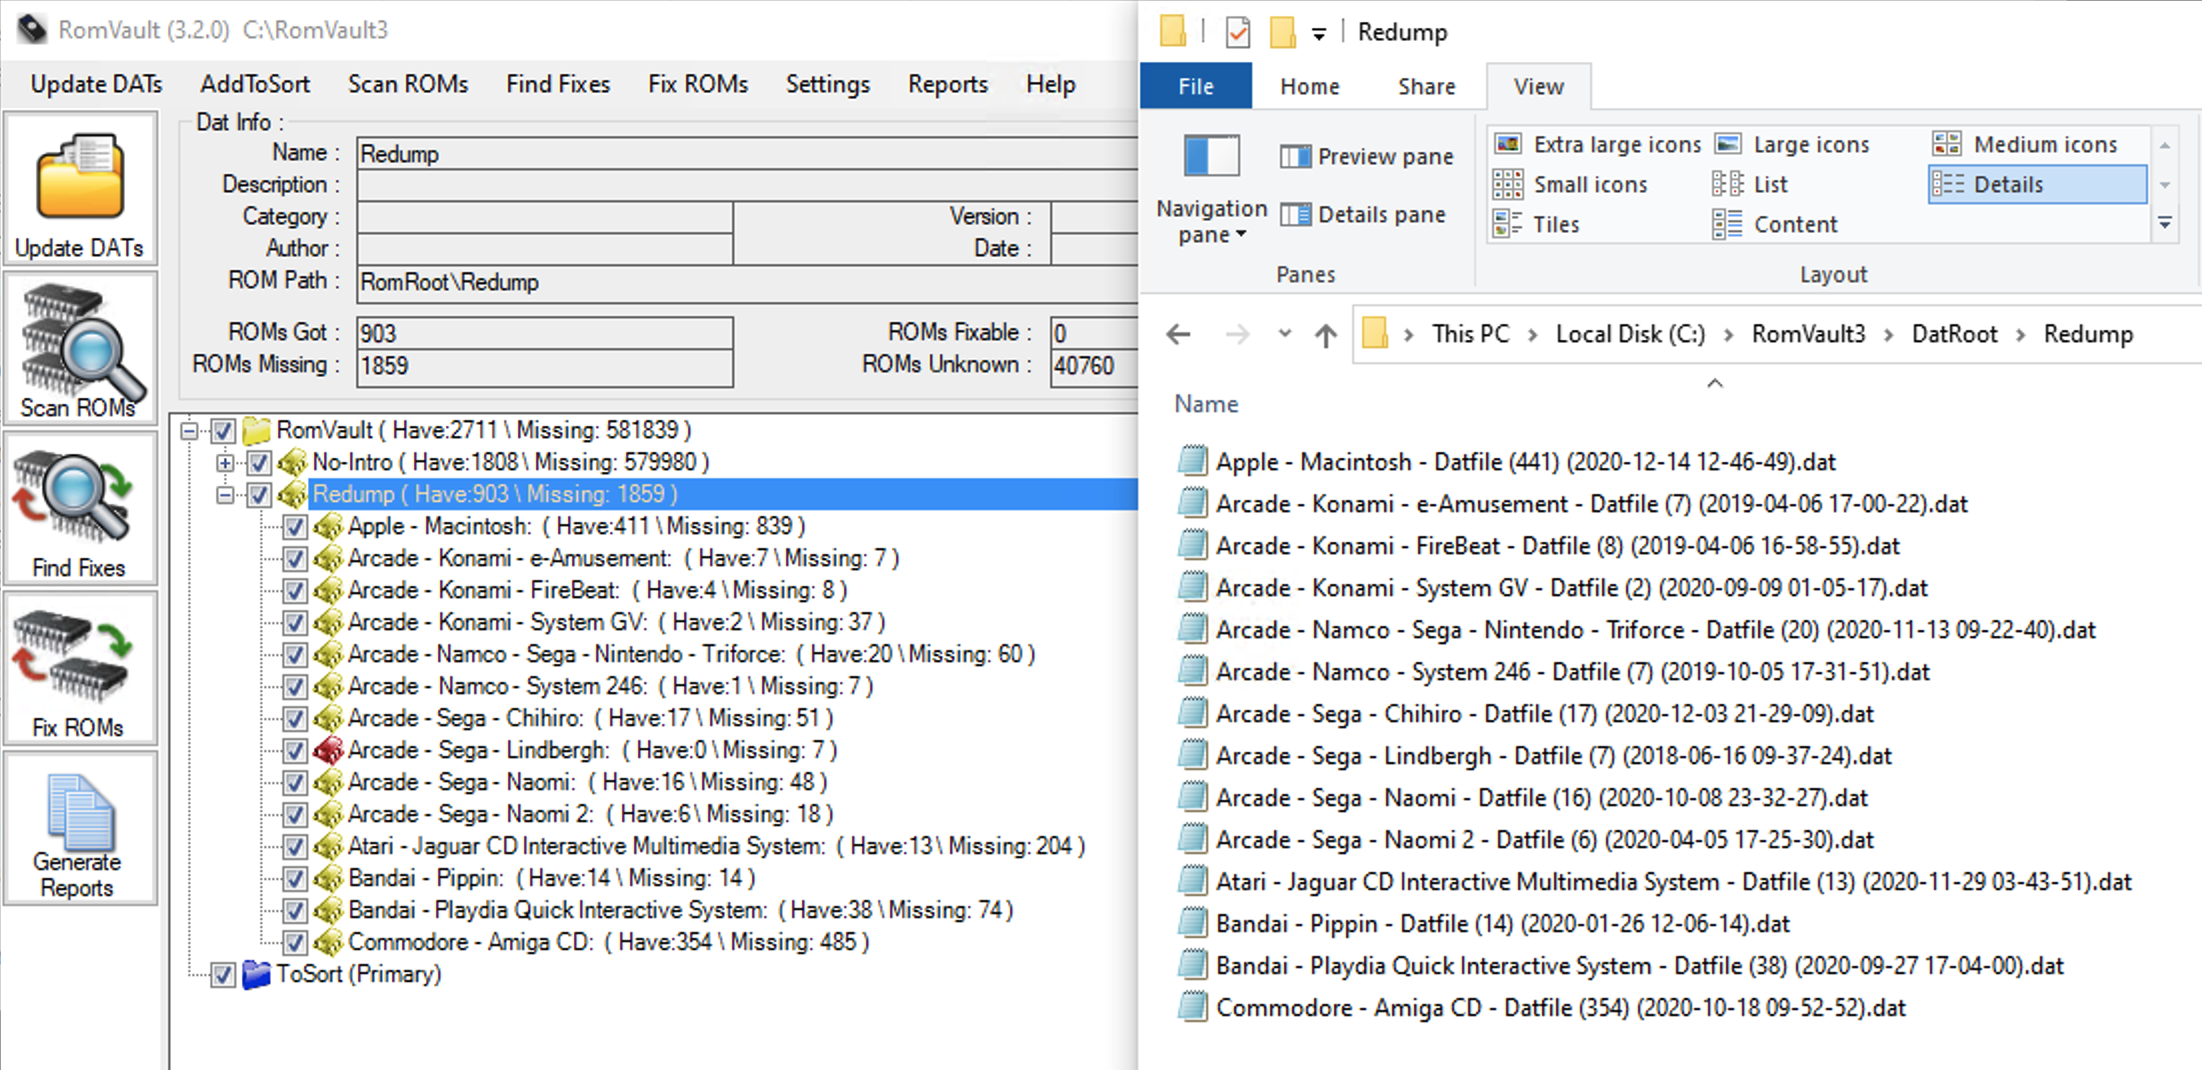
Task: Click the ROM Path field showing RomRoot\Redump
Action: 747,283
